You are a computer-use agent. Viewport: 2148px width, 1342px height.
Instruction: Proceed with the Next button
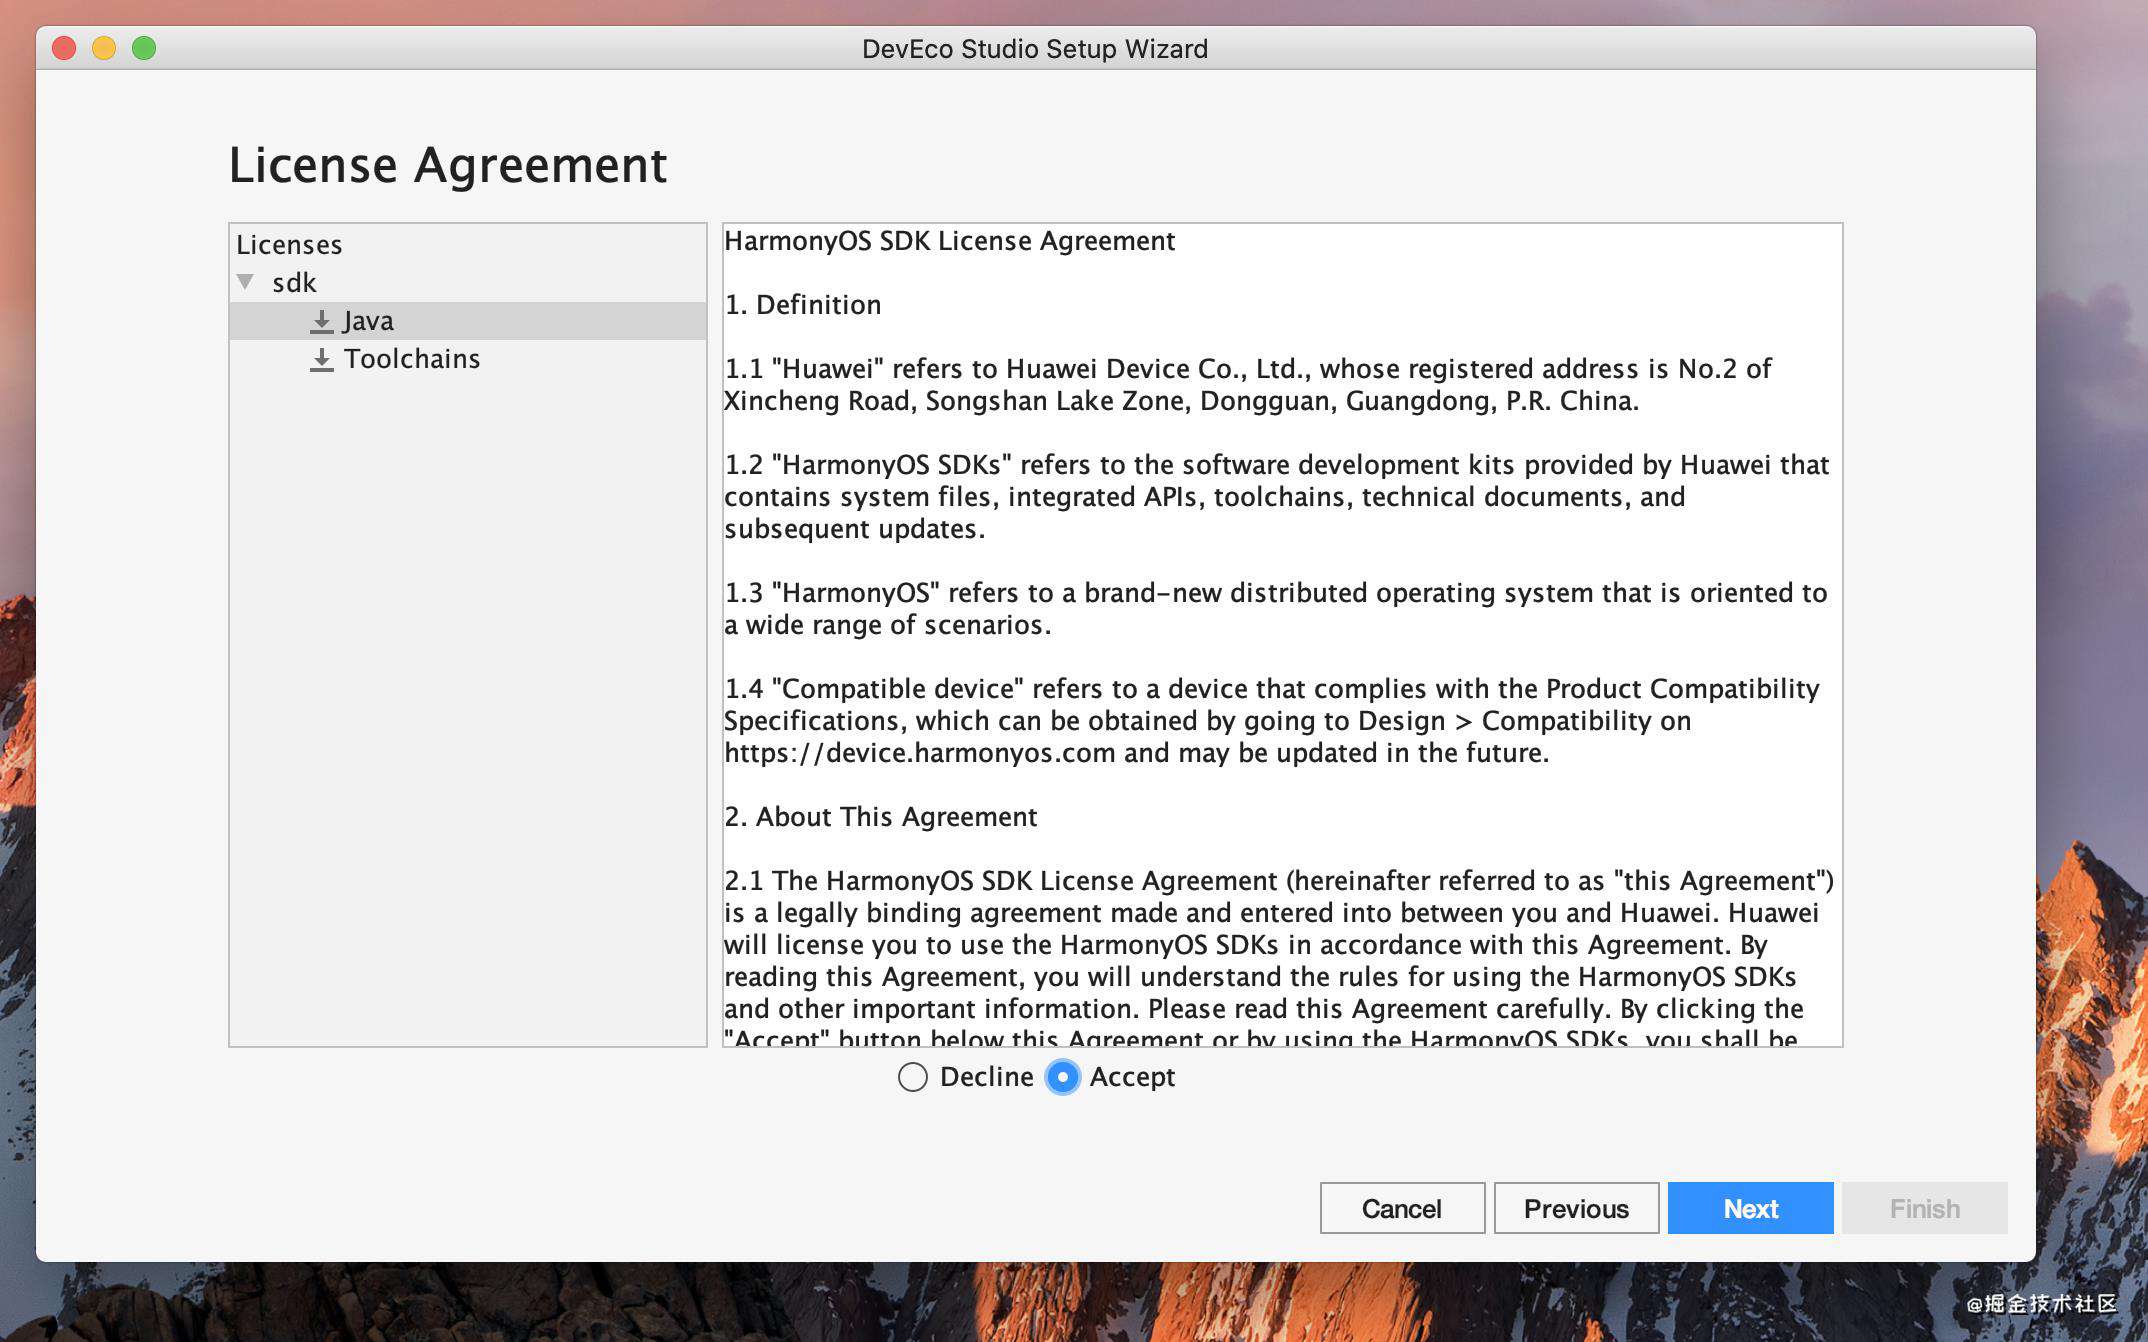1750,1208
